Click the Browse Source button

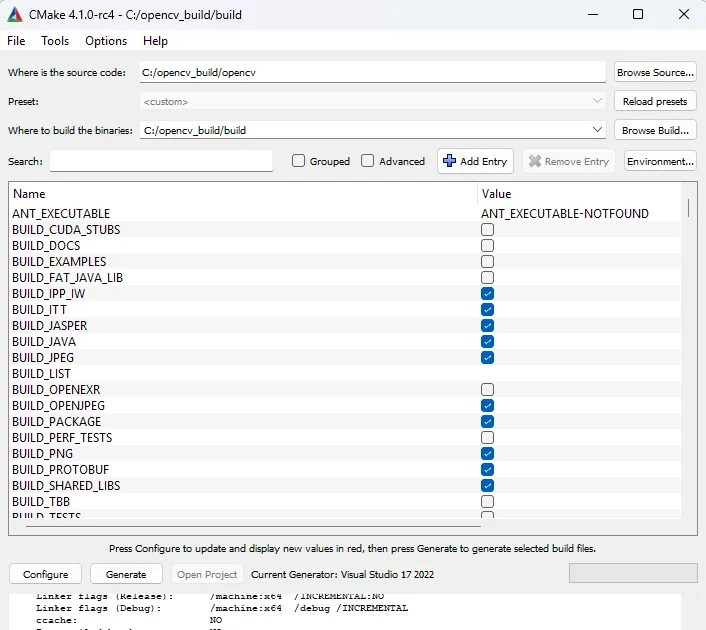[655, 72]
